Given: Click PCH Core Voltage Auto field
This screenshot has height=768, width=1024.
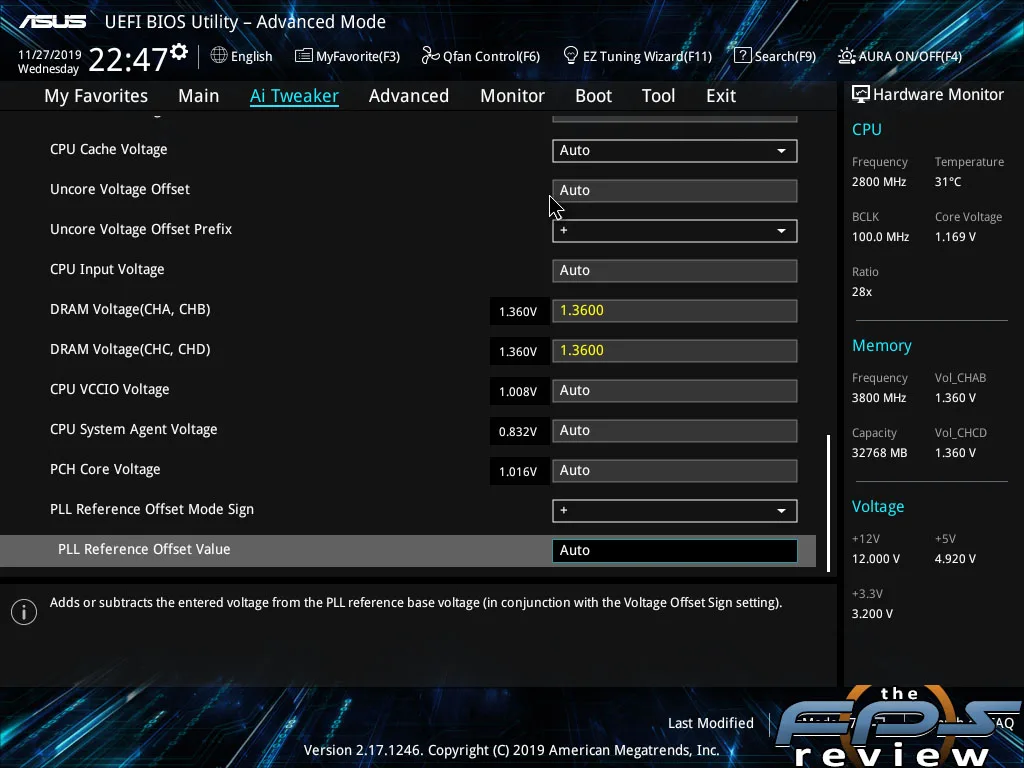Looking at the screenshot, I should (x=675, y=471).
